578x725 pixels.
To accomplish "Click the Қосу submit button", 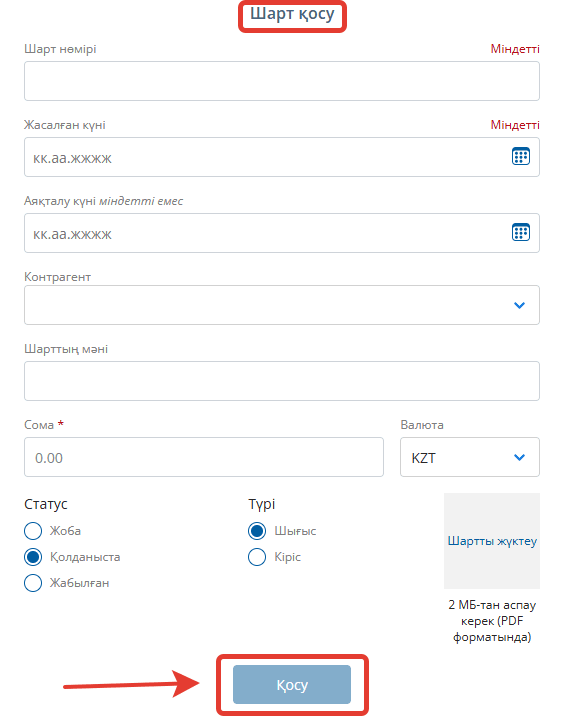I will pos(292,684).
